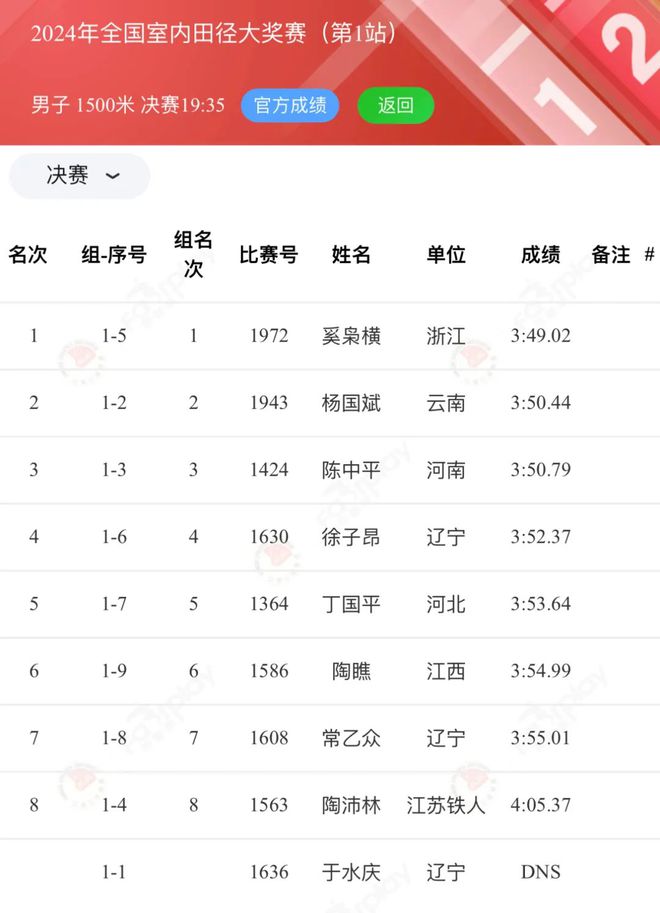660x913 pixels.
Task: Select athlete name 丁国平
Action: pyautogui.click(x=351, y=604)
